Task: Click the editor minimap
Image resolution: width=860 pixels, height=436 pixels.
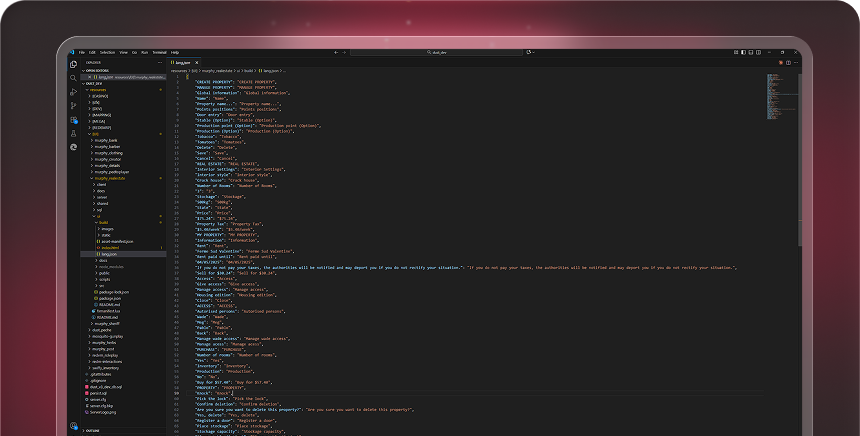Action: pos(782,97)
